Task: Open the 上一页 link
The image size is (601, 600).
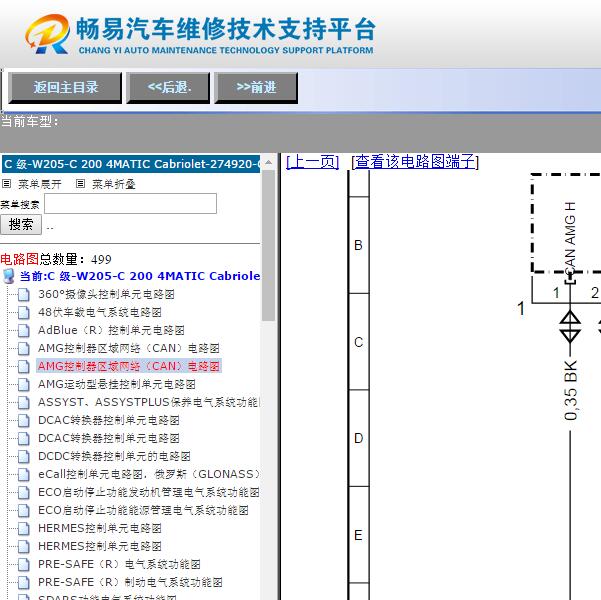Action: click(312, 161)
